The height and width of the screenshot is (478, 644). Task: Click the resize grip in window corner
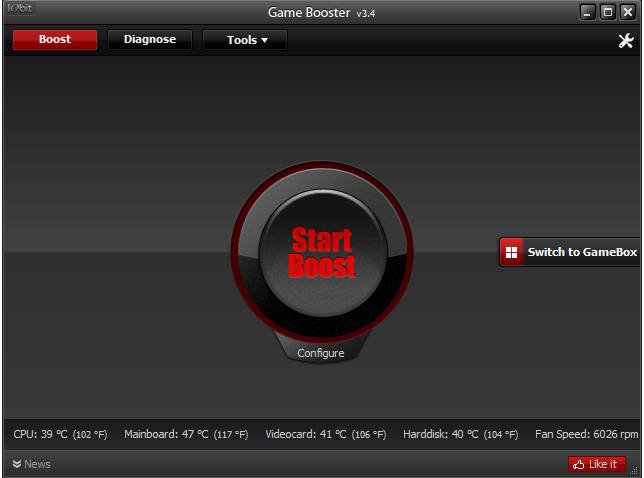coord(634,471)
